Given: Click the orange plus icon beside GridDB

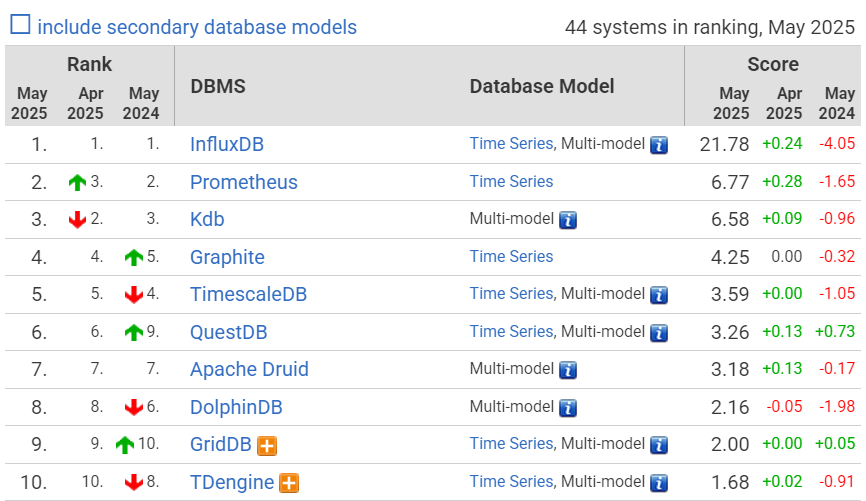Looking at the screenshot, I should tap(267, 446).
